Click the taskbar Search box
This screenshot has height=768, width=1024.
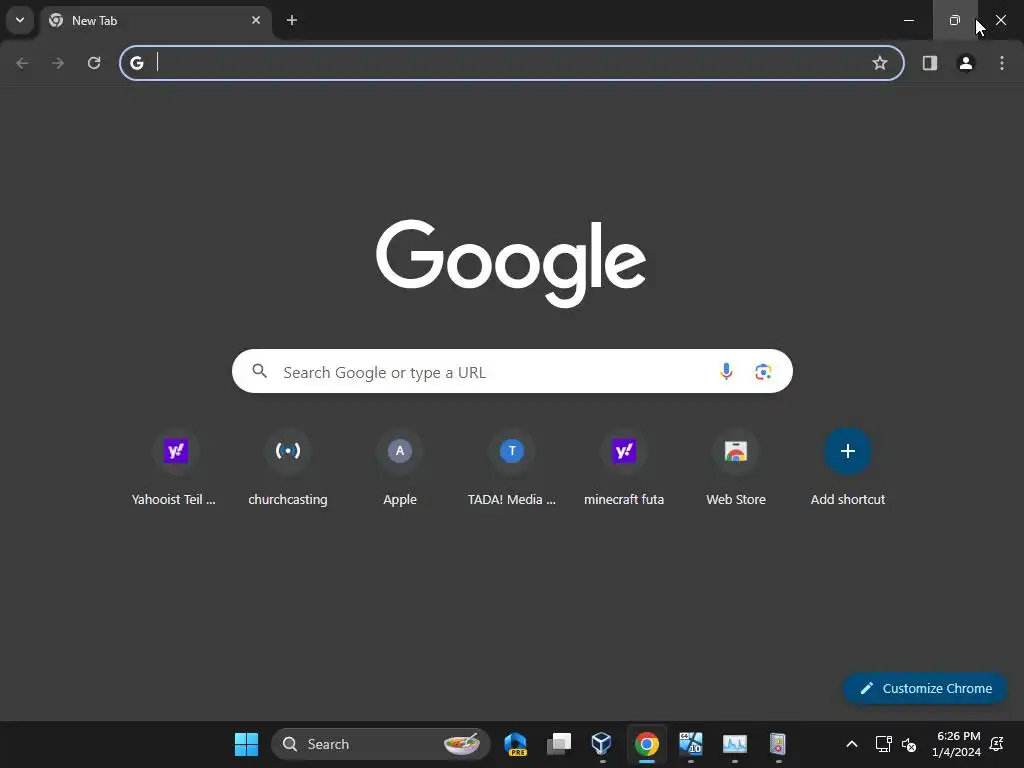click(x=380, y=744)
